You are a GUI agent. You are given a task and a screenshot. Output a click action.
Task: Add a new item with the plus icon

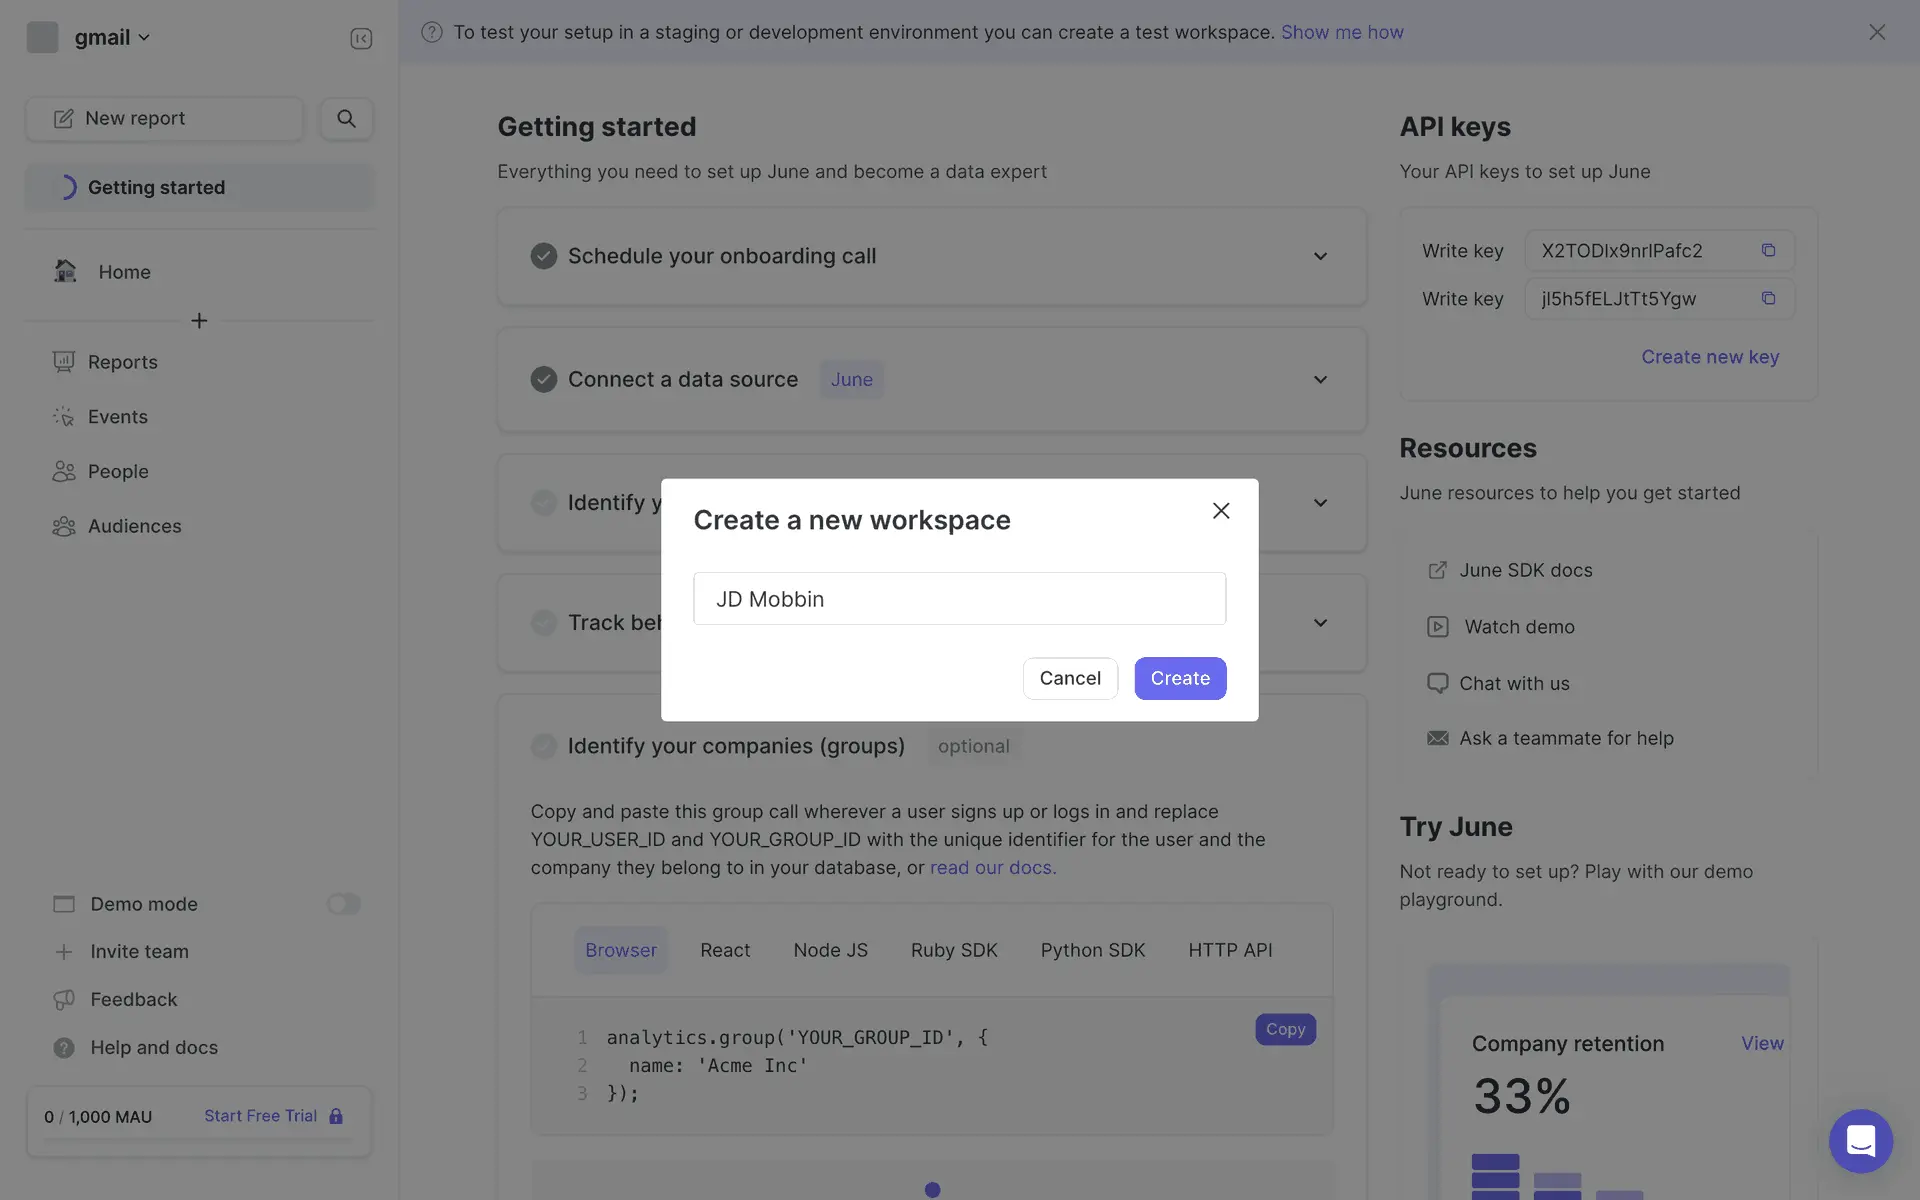click(x=199, y=321)
